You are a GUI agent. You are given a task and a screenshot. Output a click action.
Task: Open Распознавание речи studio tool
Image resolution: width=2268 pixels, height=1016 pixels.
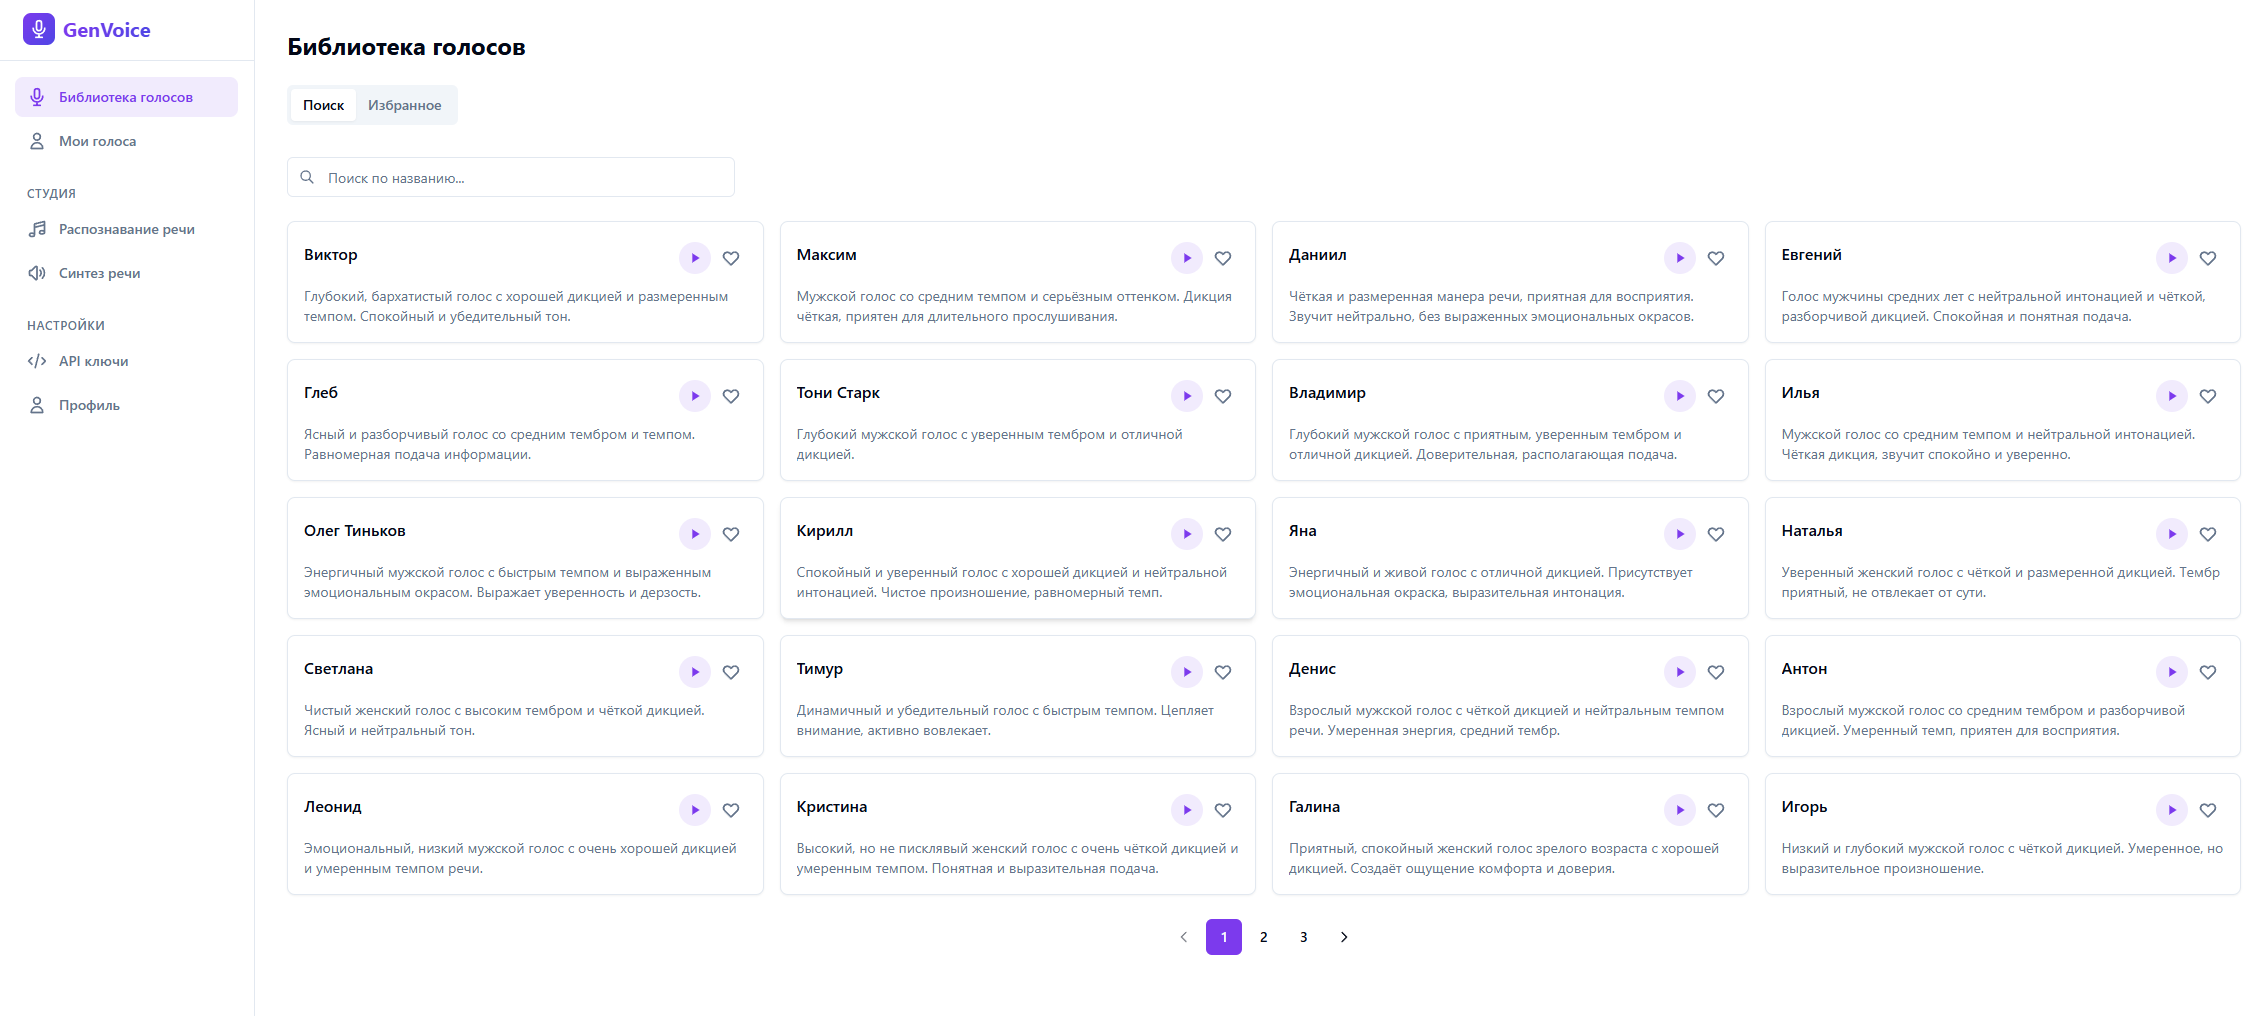coord(128,228)
